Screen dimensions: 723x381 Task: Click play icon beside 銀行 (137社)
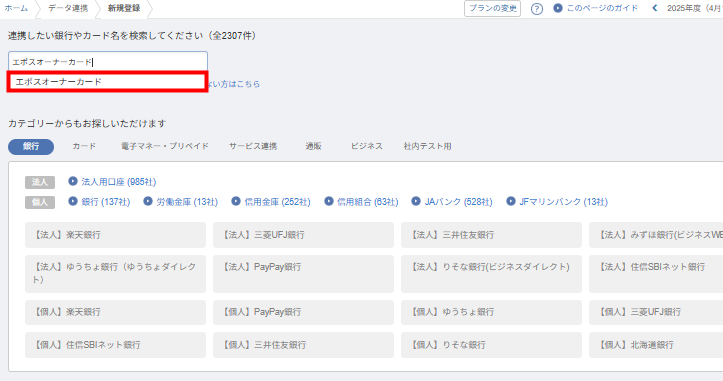pos(73,202)
